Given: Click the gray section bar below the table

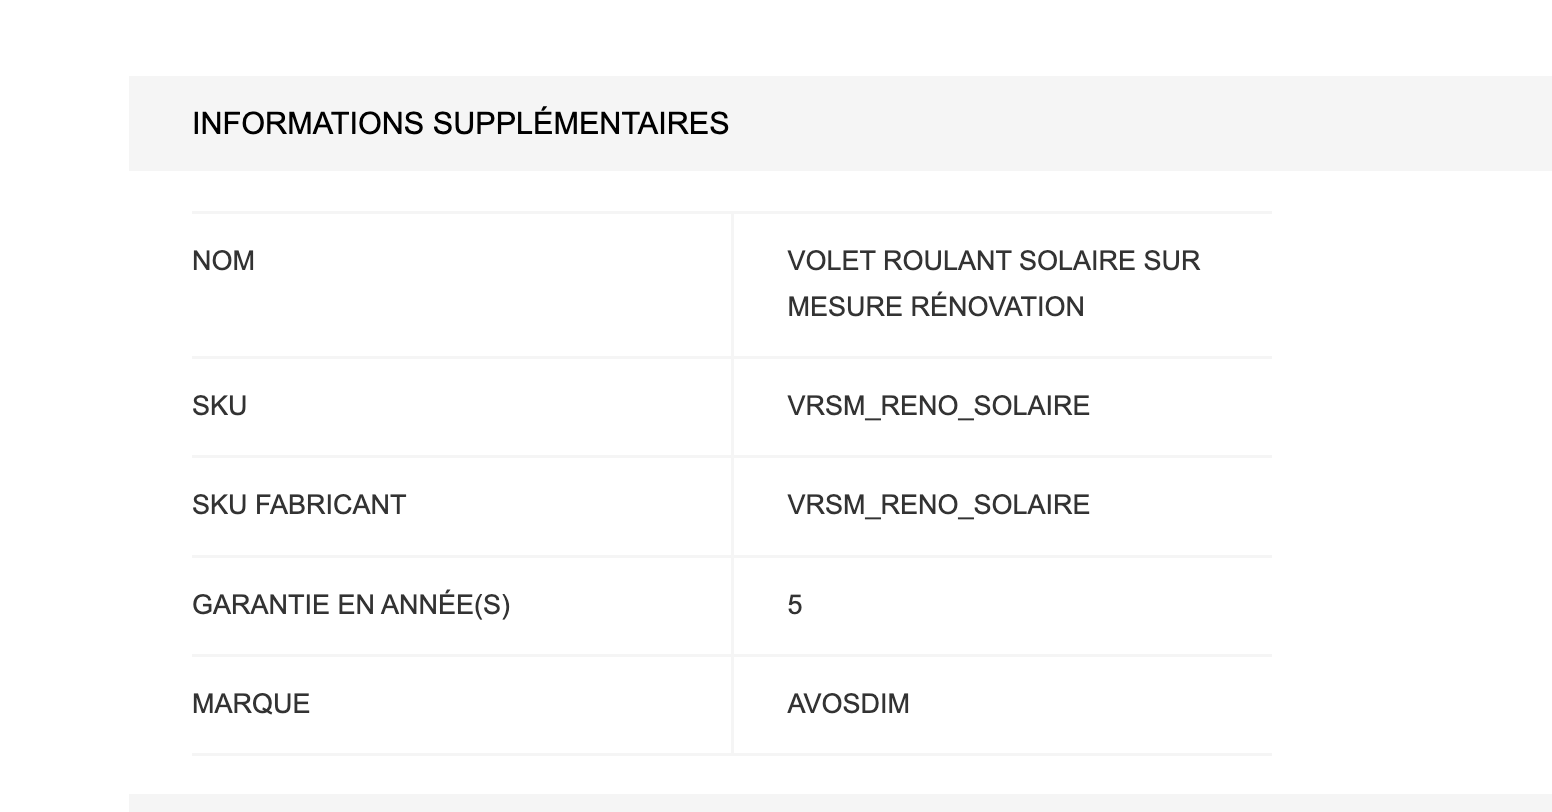Looking at the screenshot, I should 840,803.
